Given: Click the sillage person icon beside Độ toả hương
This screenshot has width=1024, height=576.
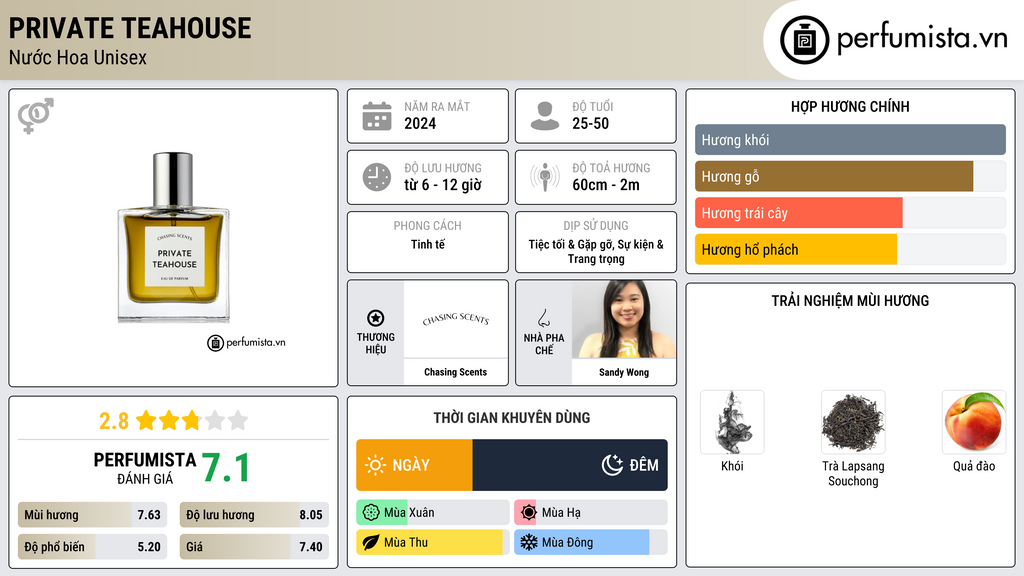Looking at the screenshot, I should [x=545, y=177].
